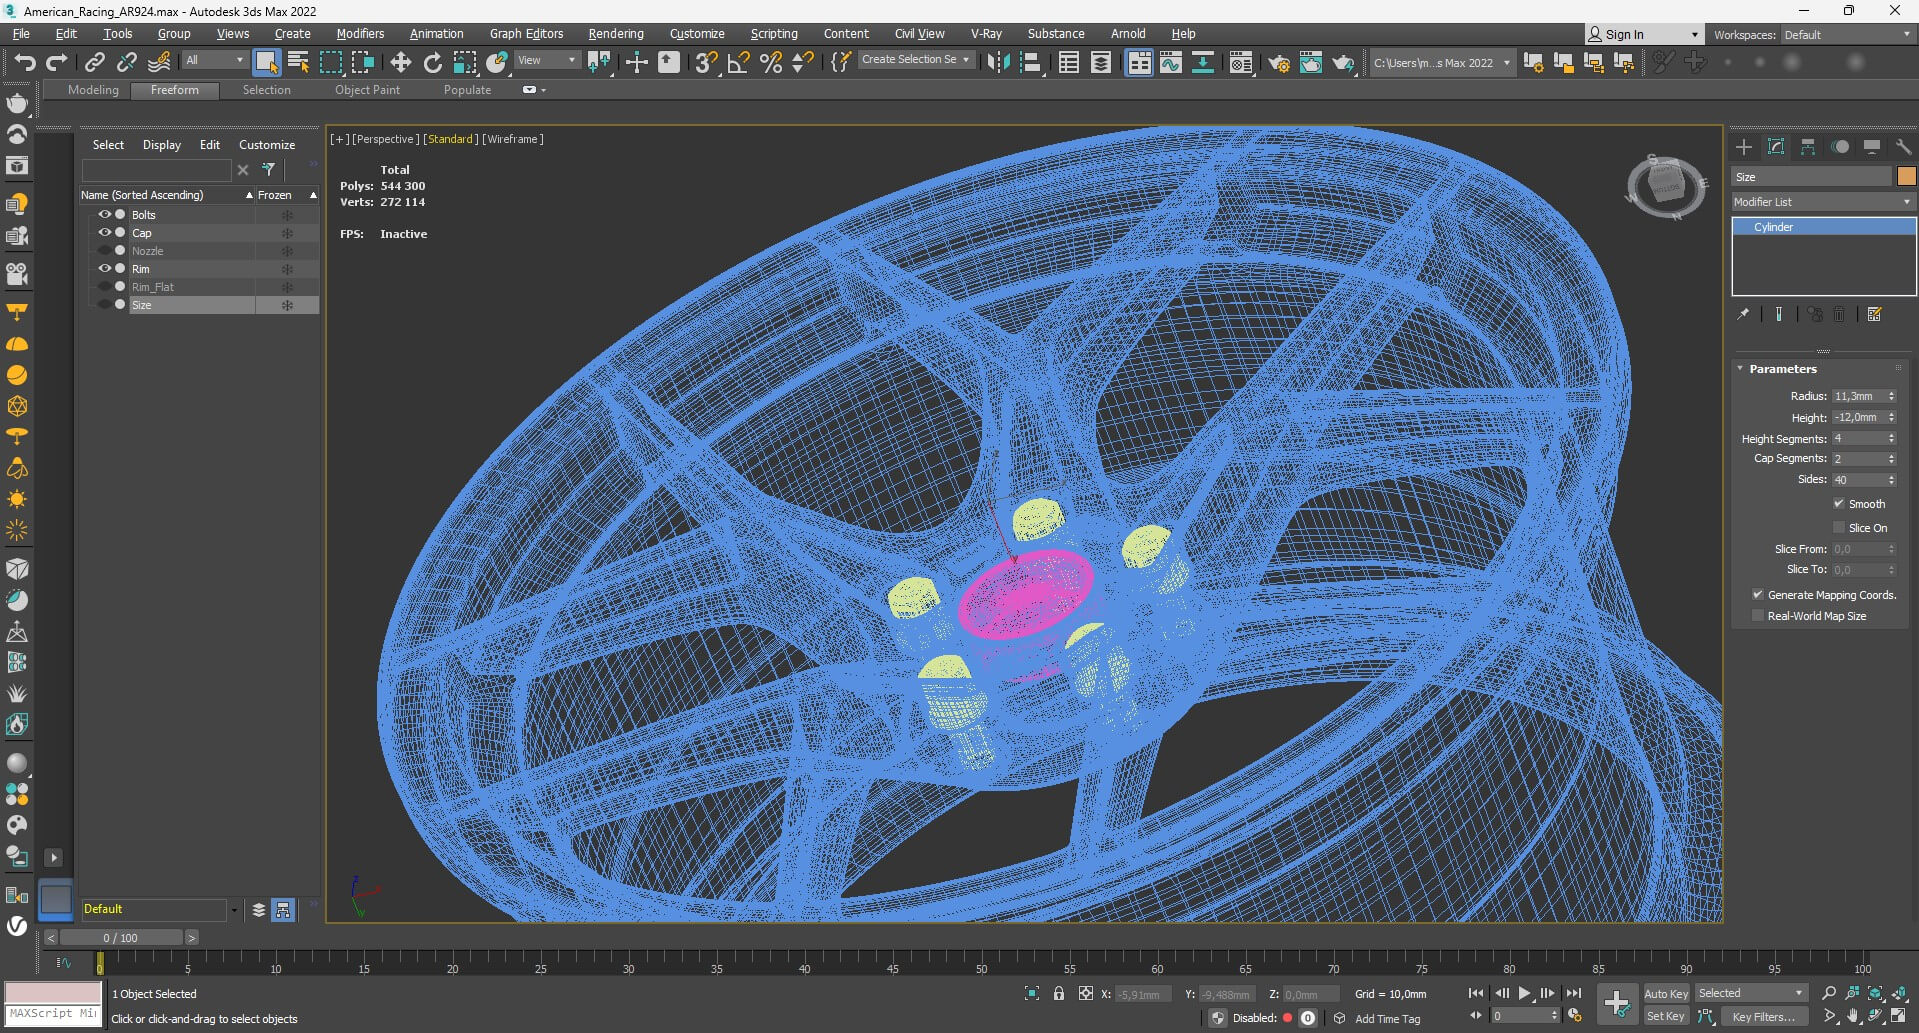
Task: Toggle Angle Snap in main toolbar
Action: [x=738, y=63]
